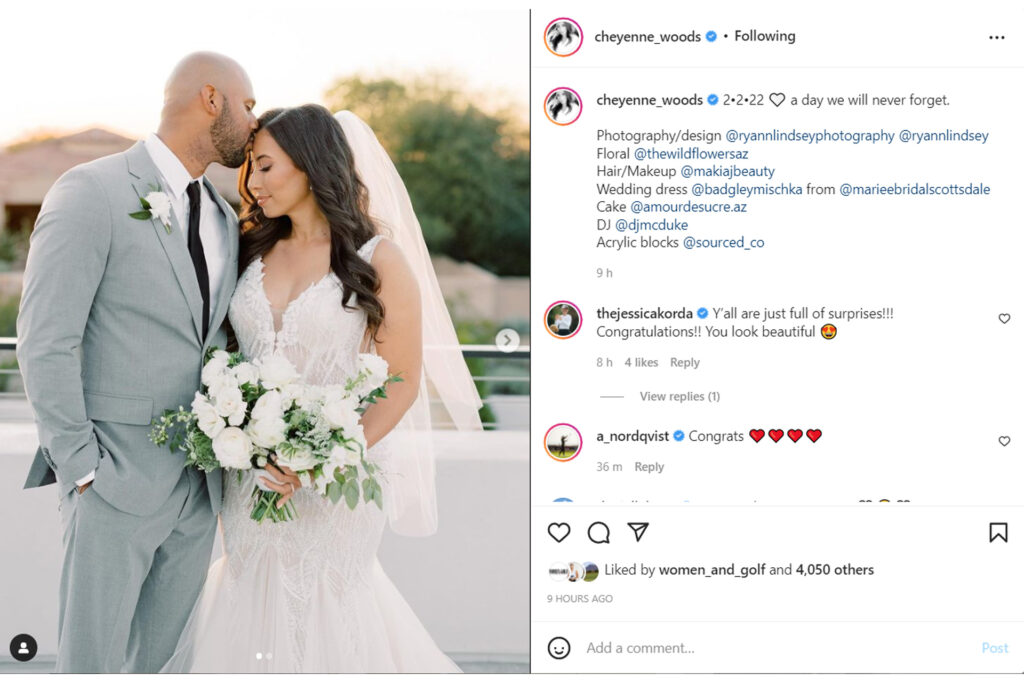Screen dimensions: 1024x683
Task: Reply to thejessicakorda's comment
Action: tap(684, 362)
